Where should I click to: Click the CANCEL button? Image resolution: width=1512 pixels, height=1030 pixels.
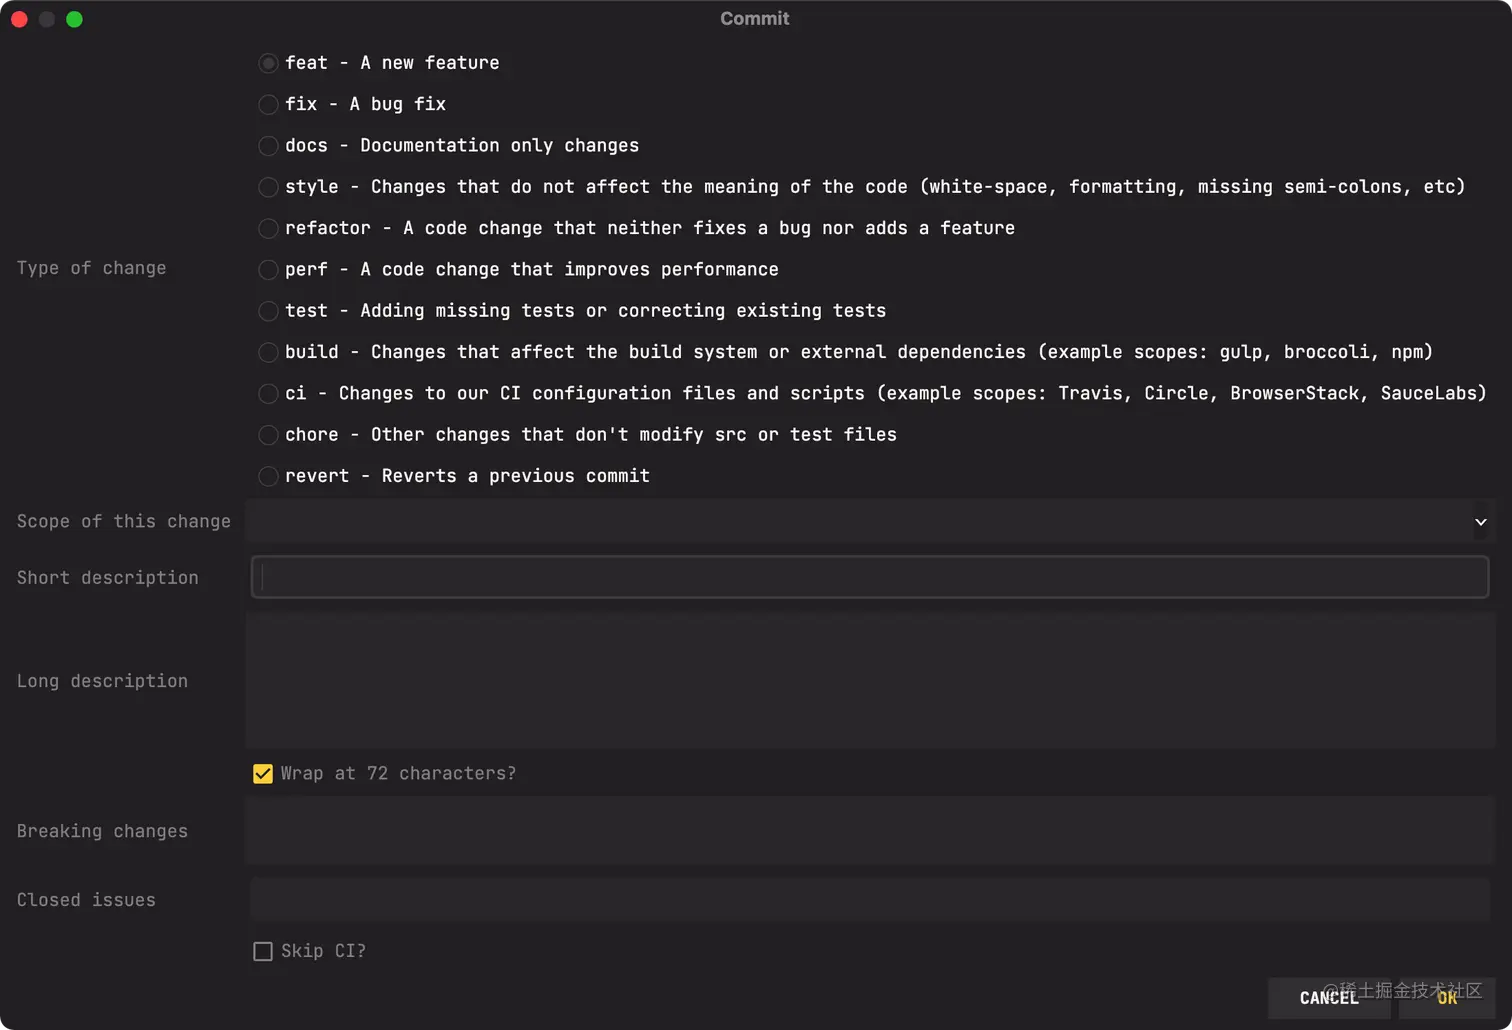click(x=1329, y=998)
